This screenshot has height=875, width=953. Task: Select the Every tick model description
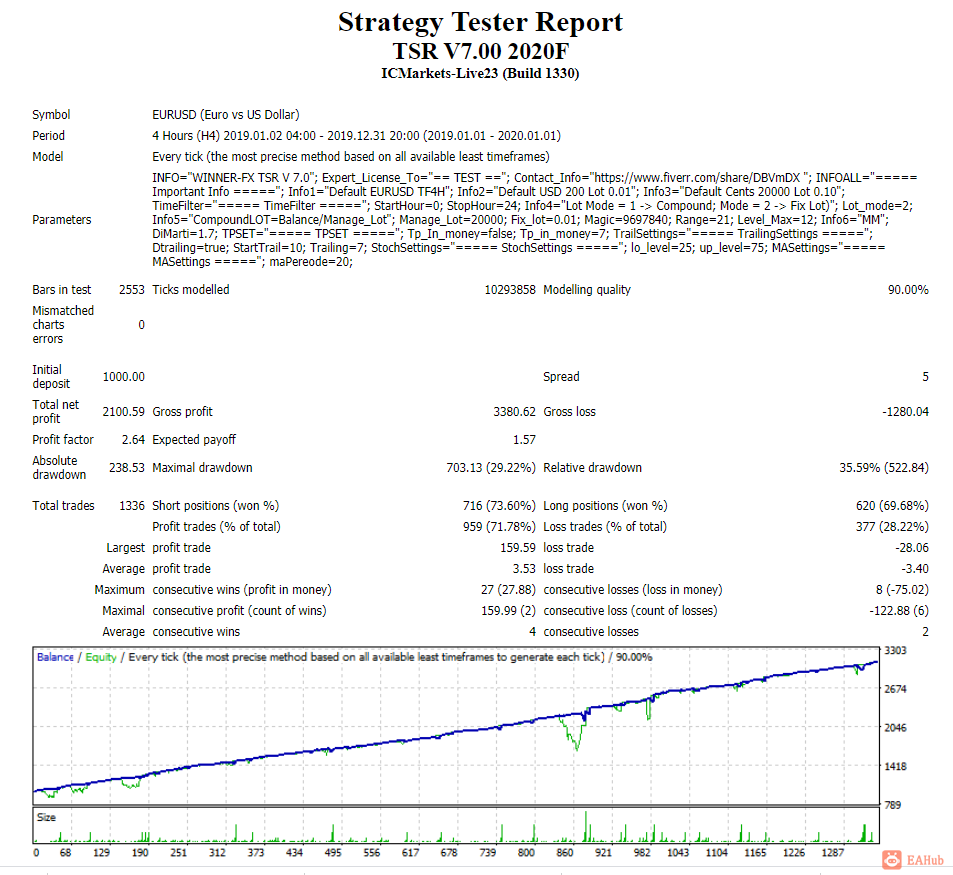351,157
